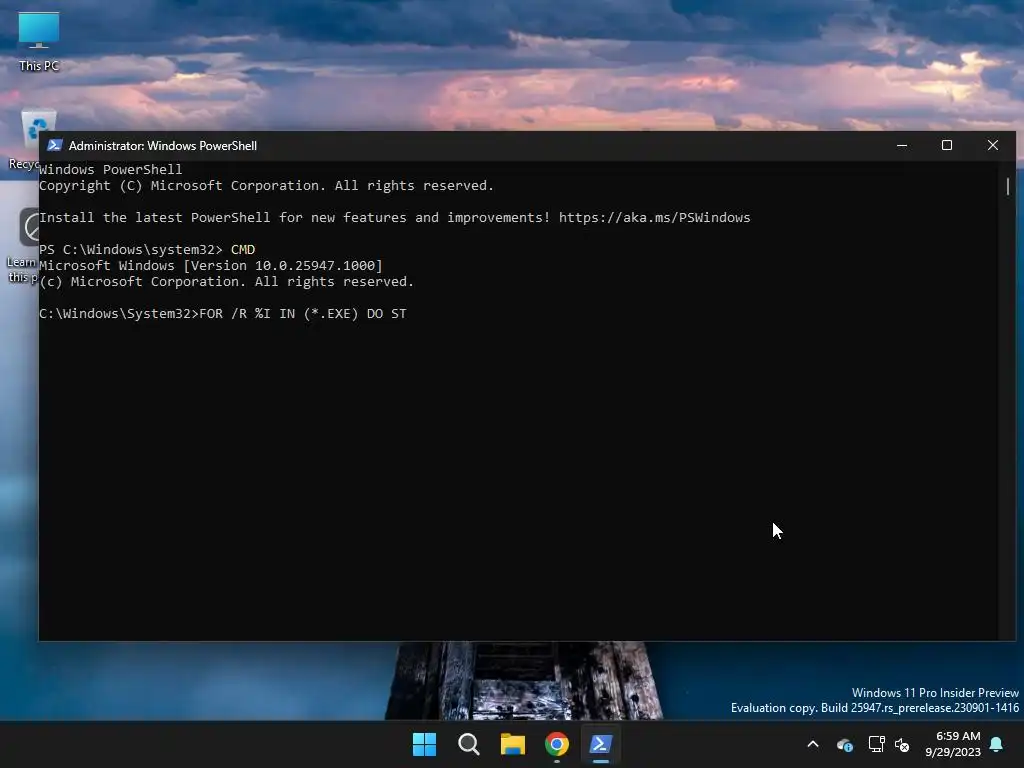Click the https://aka.ms/PSWindows URL text
1024x768 pixels.
654,217
